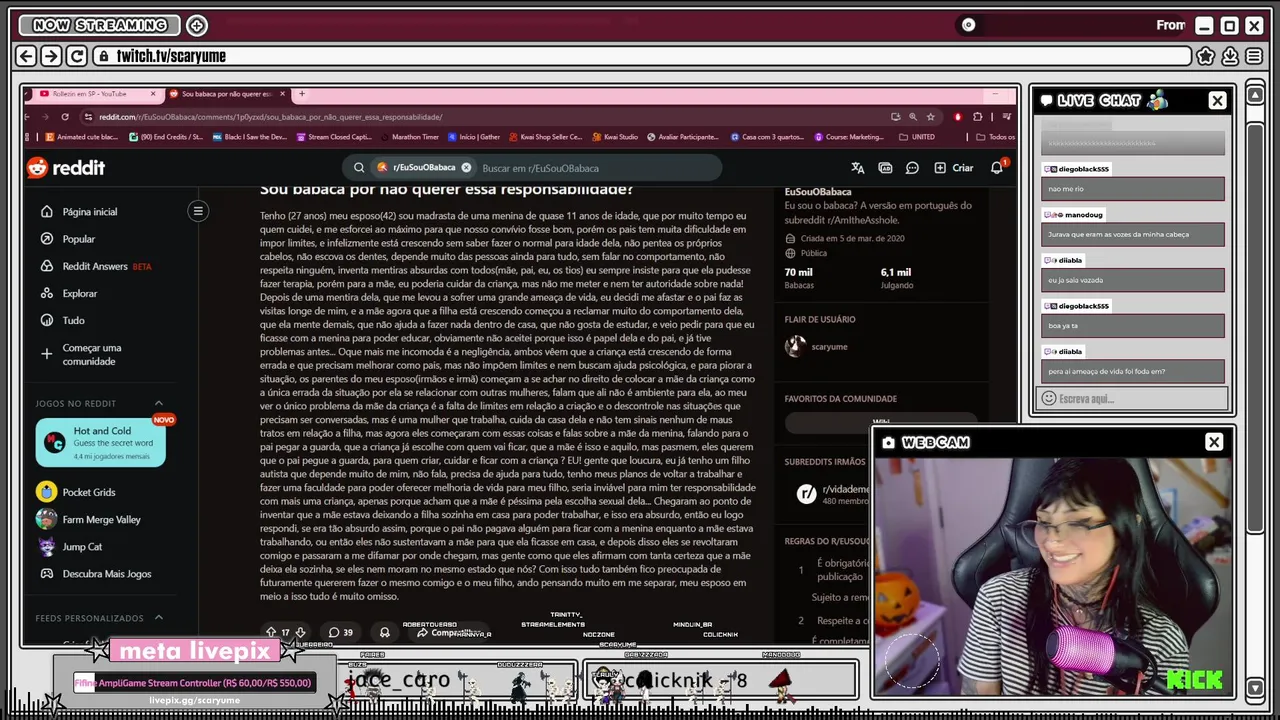Close the Live Chat panel

(x=1217, y=100)
